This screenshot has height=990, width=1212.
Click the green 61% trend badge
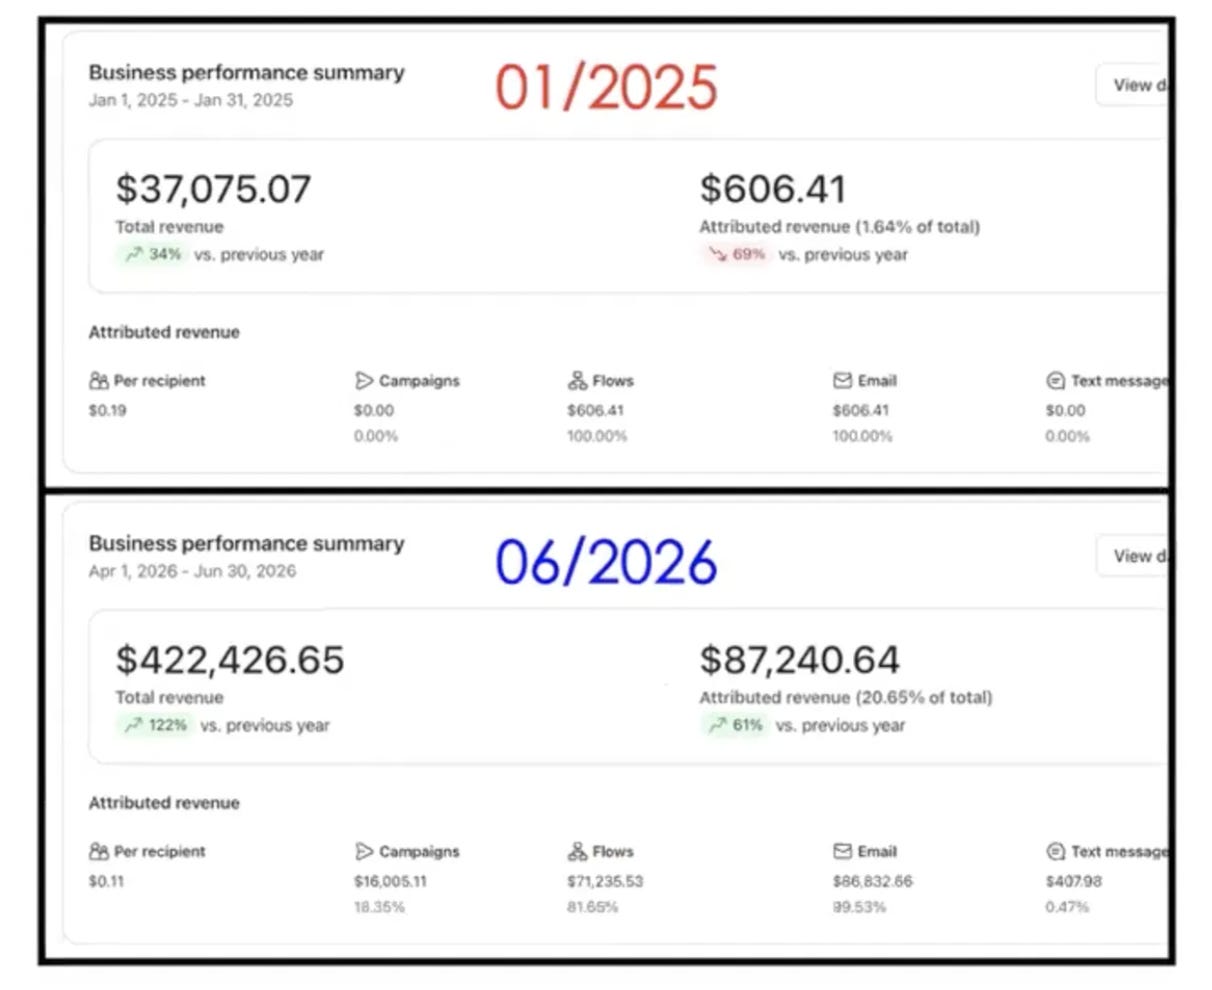coord(734,725)
